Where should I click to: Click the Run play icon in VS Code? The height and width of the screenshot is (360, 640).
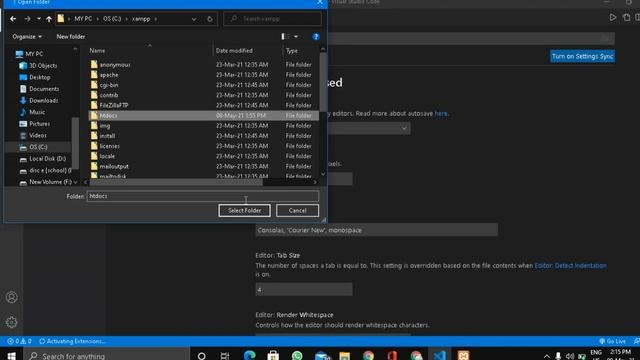coord(613,18)
